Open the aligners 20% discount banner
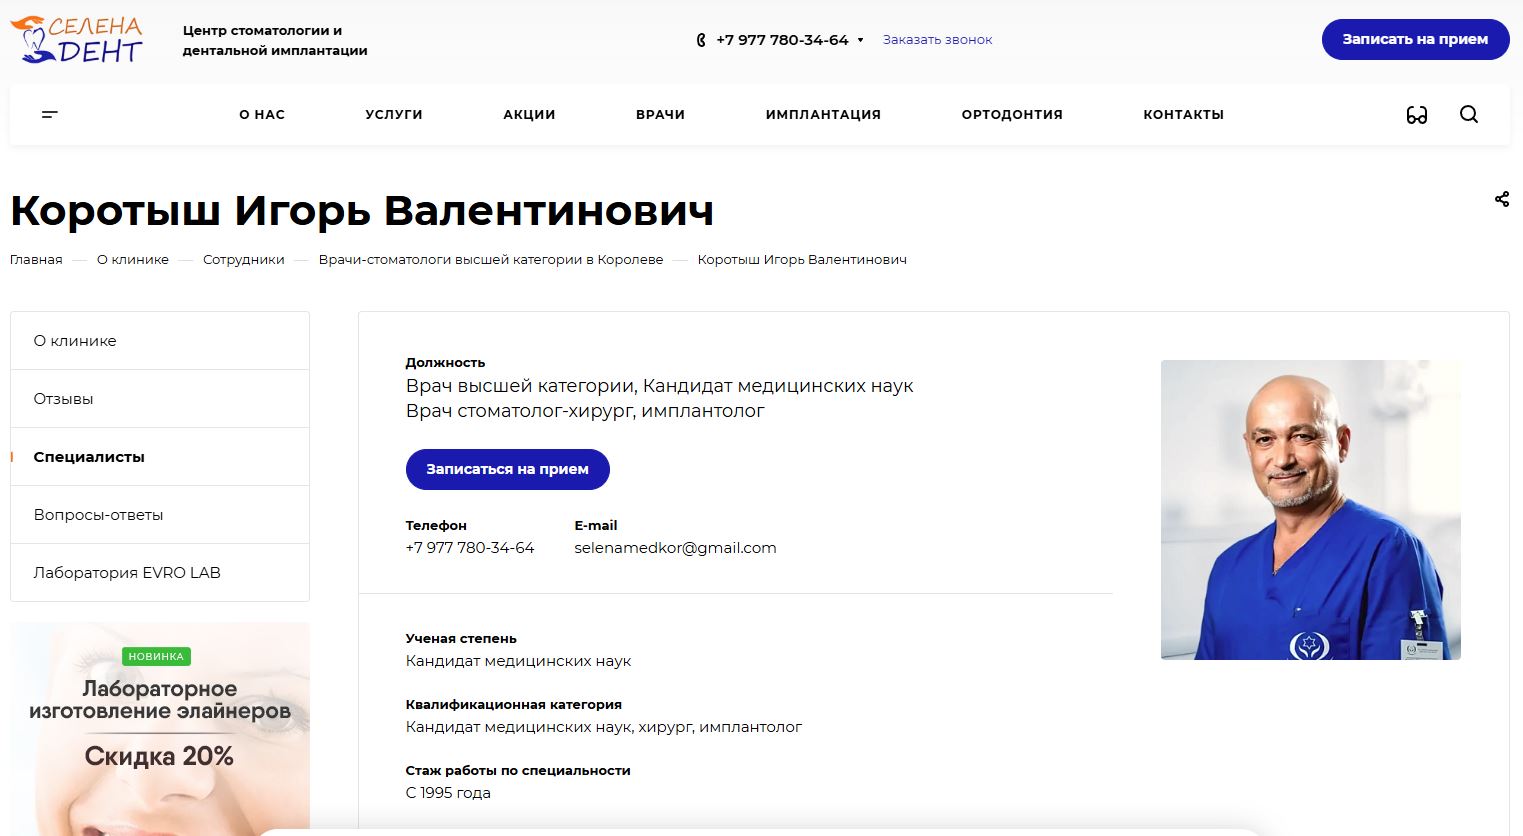The image size is (1523, 836). 160,729
